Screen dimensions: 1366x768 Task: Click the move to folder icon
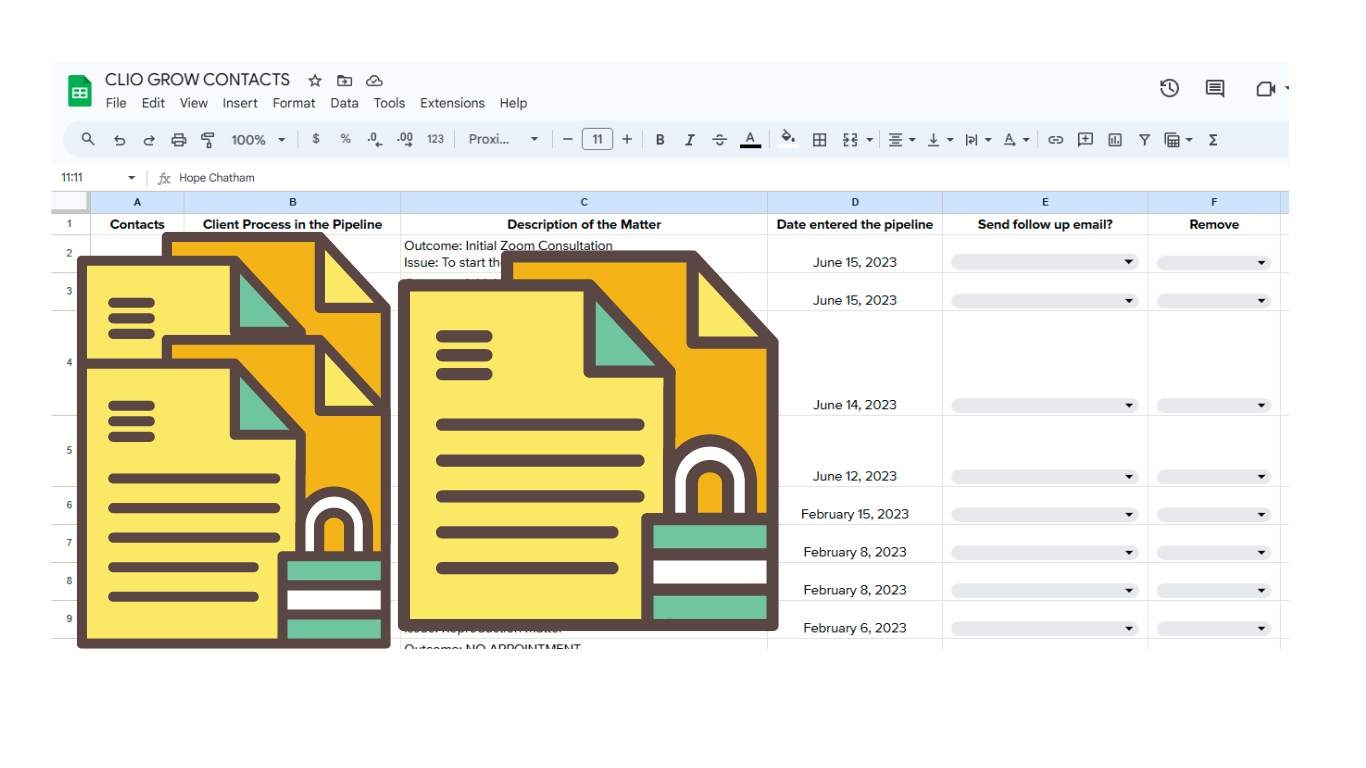click(x=345, y=80)
